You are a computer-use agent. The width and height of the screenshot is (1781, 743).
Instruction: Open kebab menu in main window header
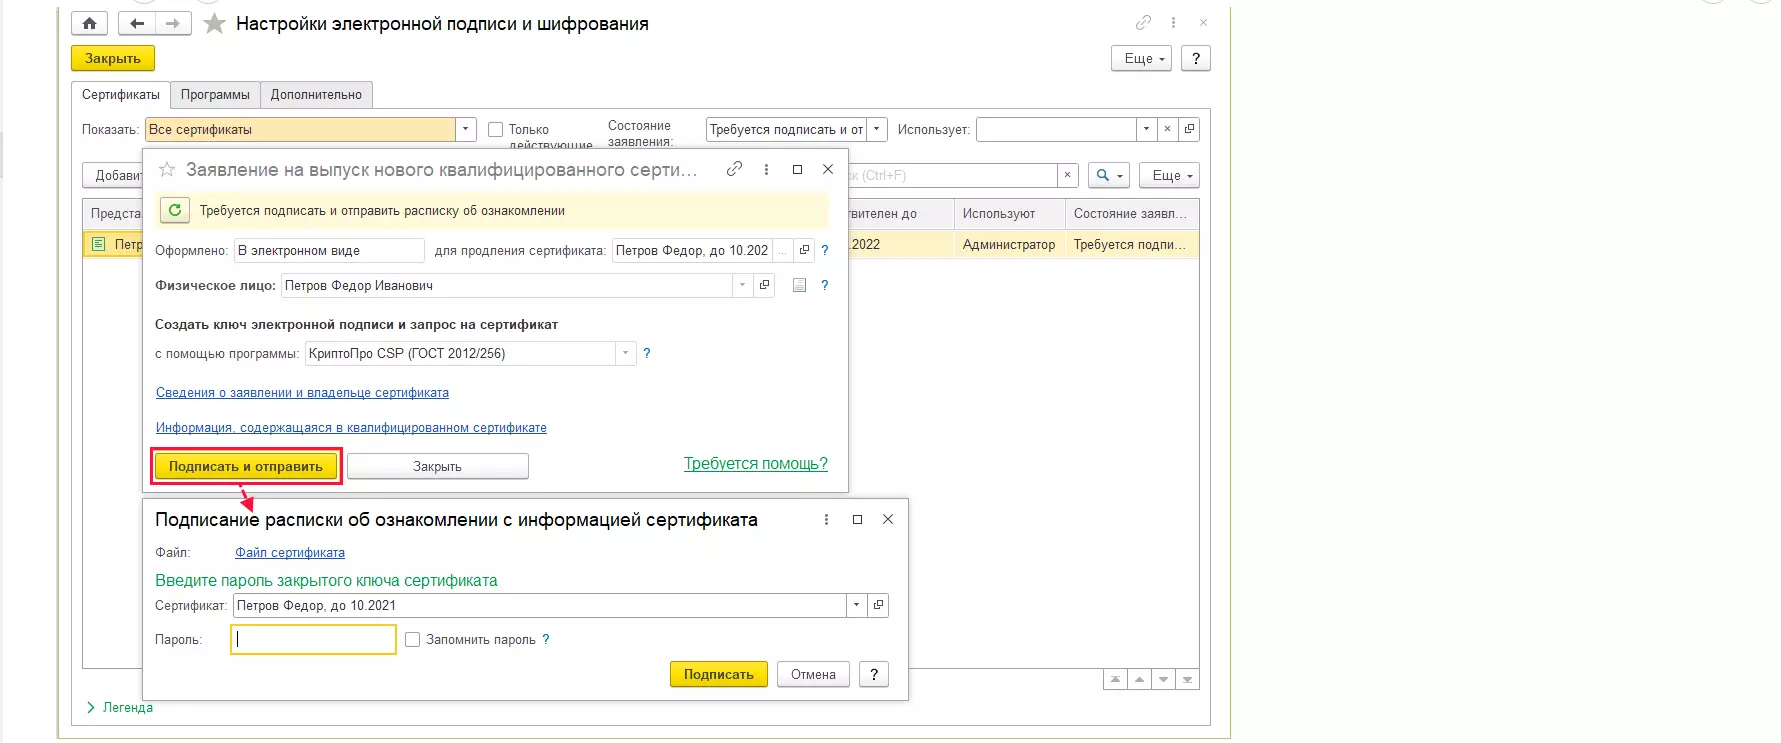point(1173,22)
